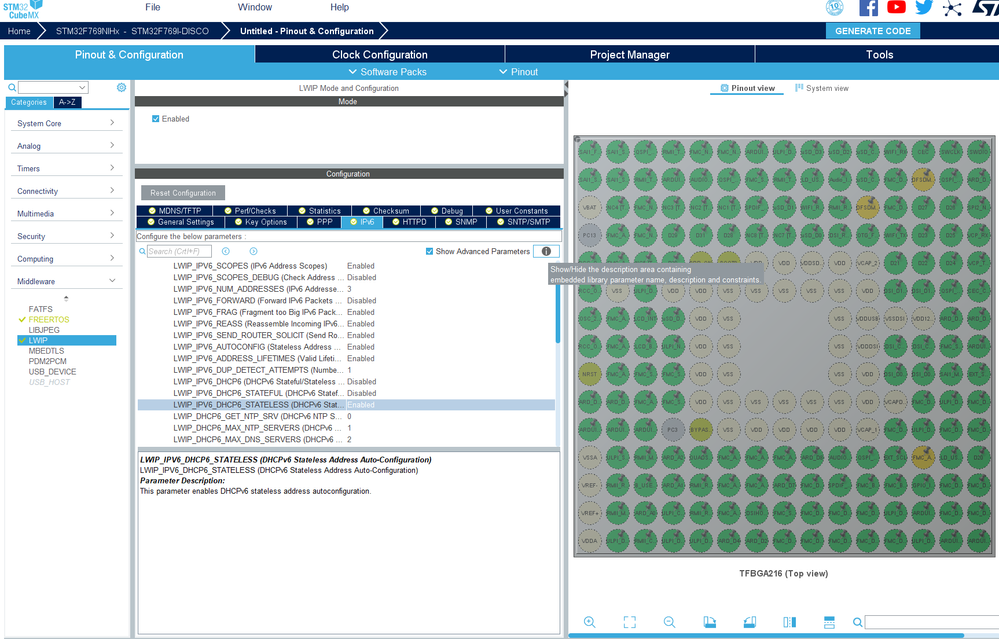Open the category search combo box
This screenshot has width=999, height=639.
pyautogui.click(x=53, y=87)
